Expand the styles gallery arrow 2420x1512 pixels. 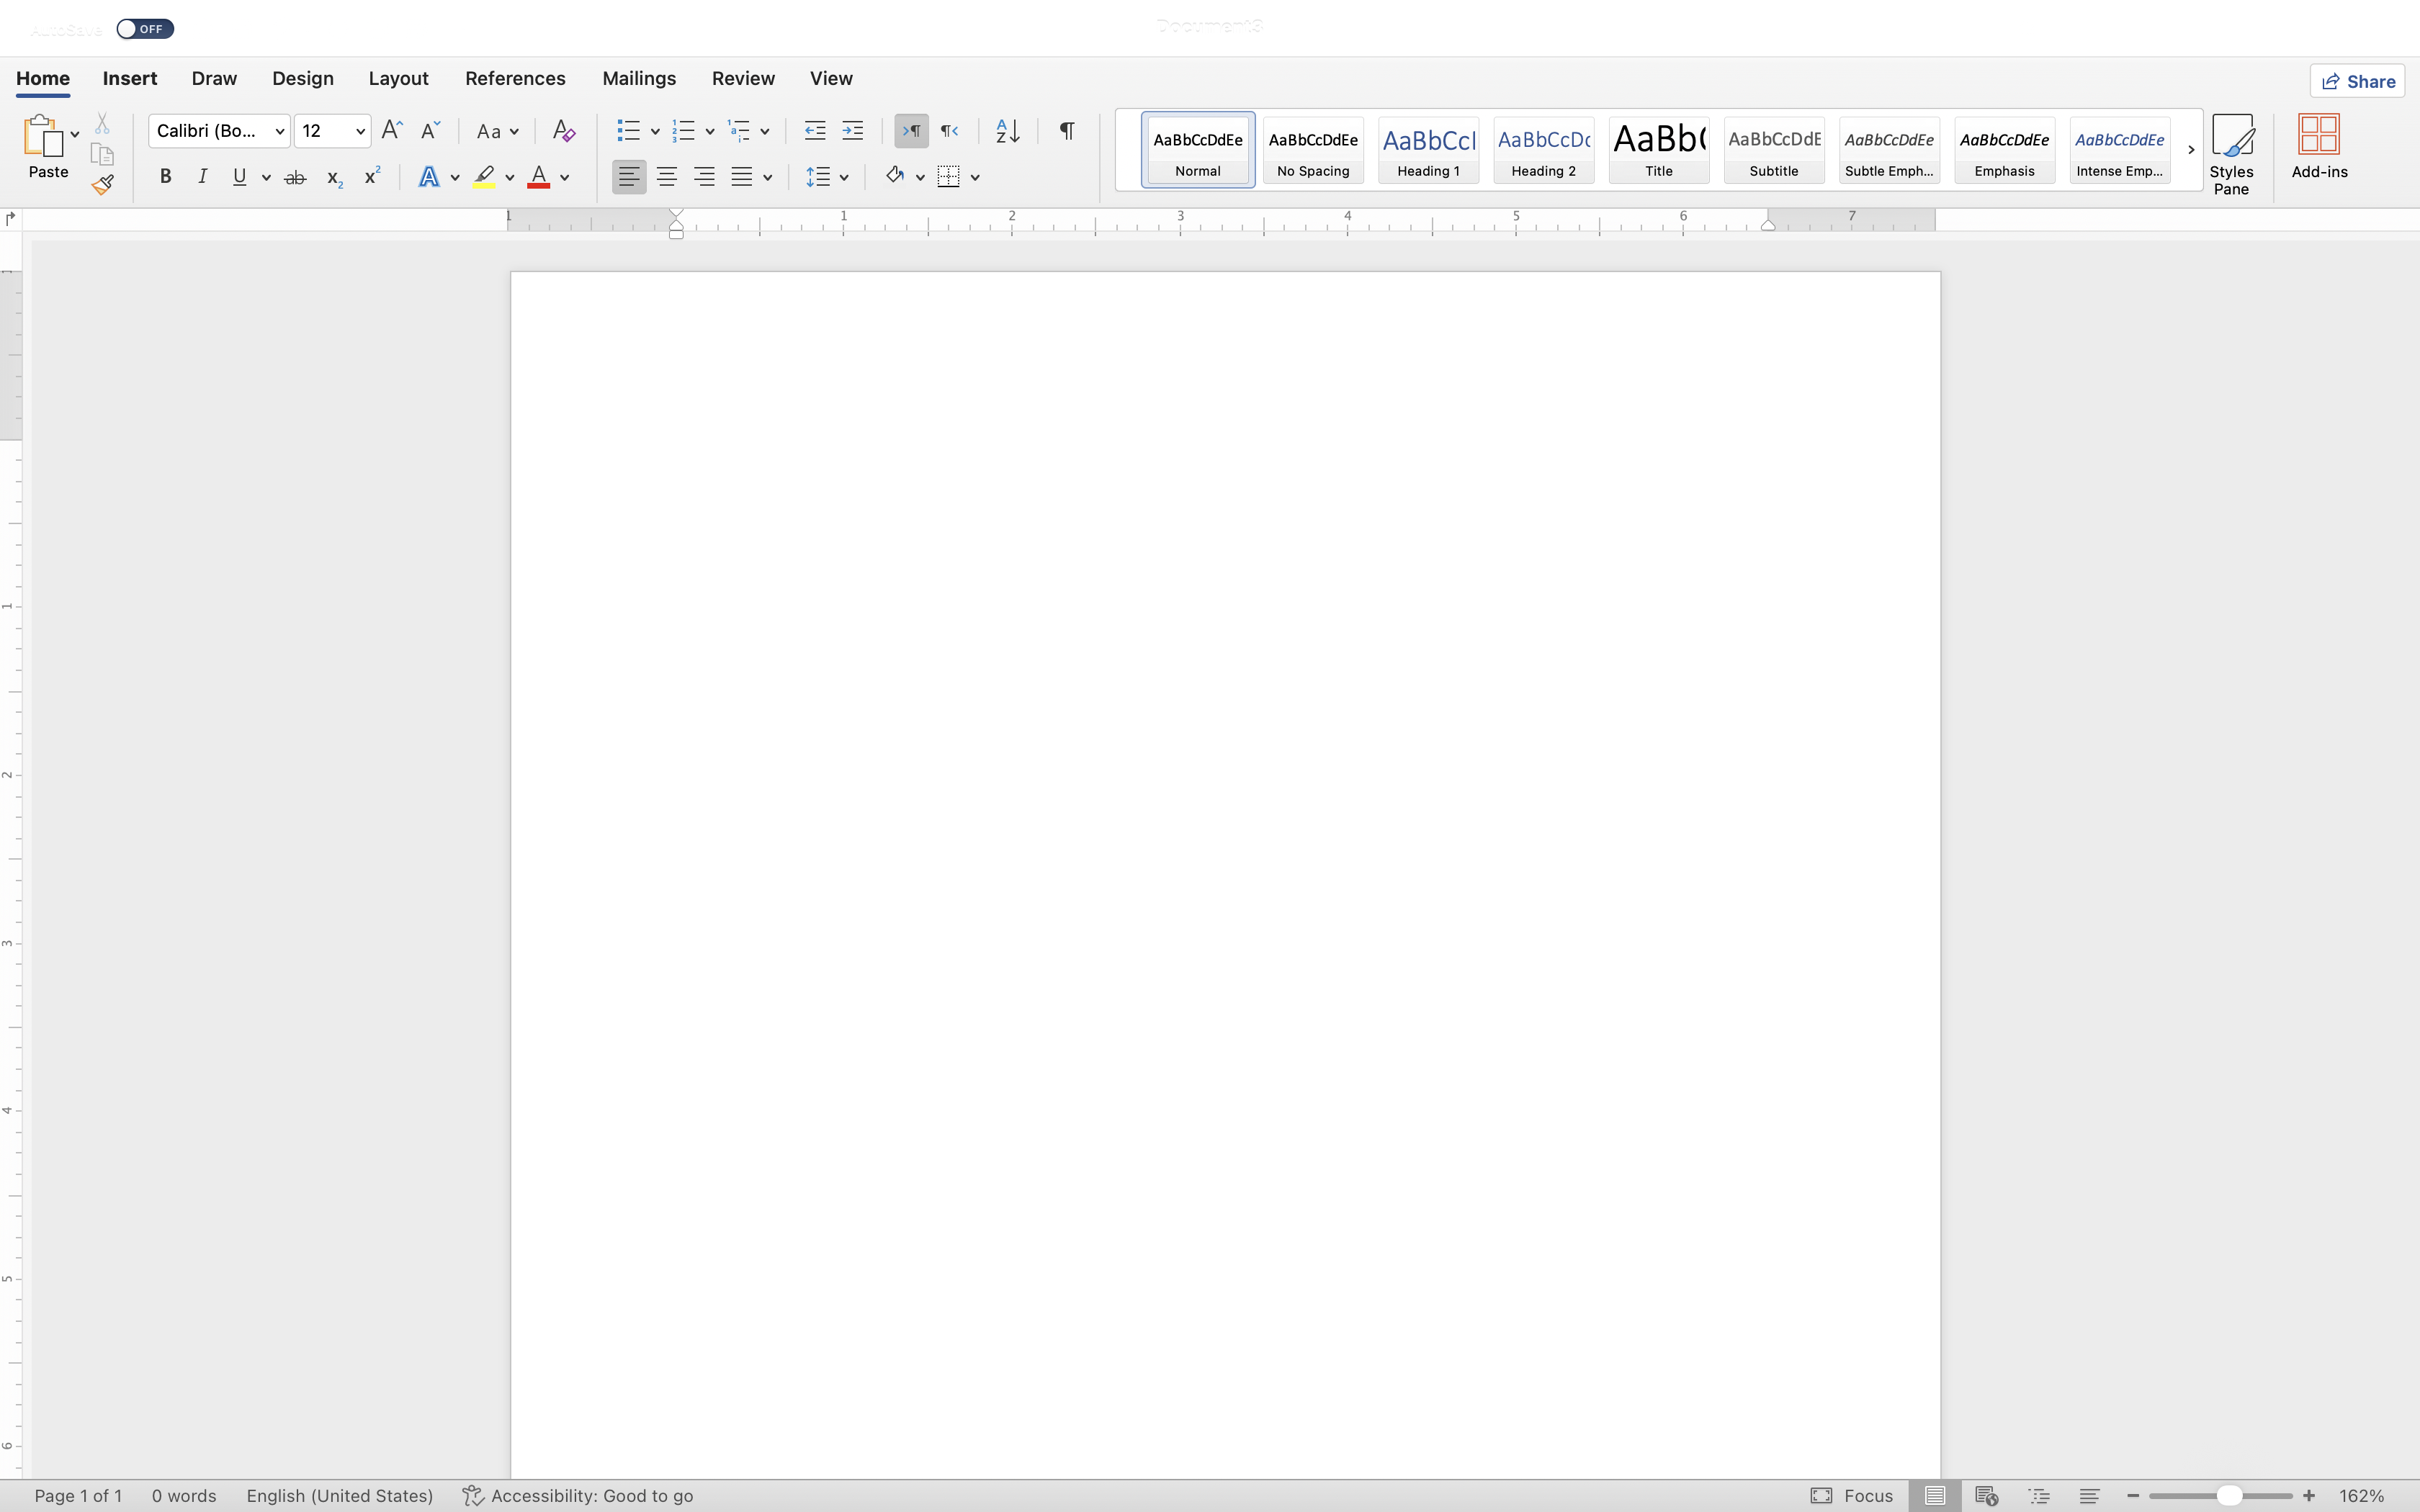pyautogui.click(x=2190, y=150)
